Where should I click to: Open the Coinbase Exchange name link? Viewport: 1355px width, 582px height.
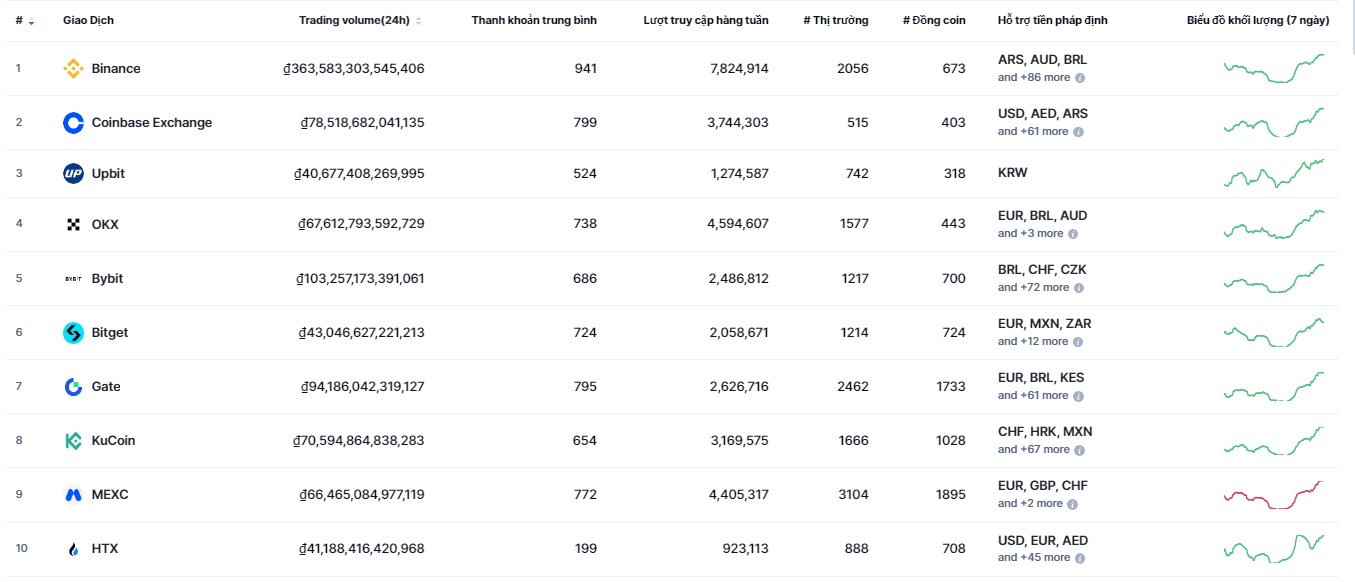[152, 123]
